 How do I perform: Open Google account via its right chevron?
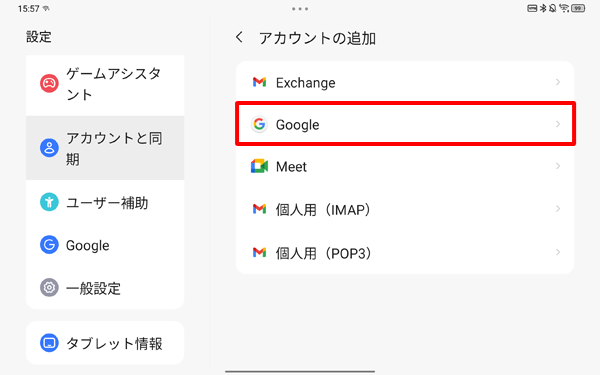coord(558,124)
